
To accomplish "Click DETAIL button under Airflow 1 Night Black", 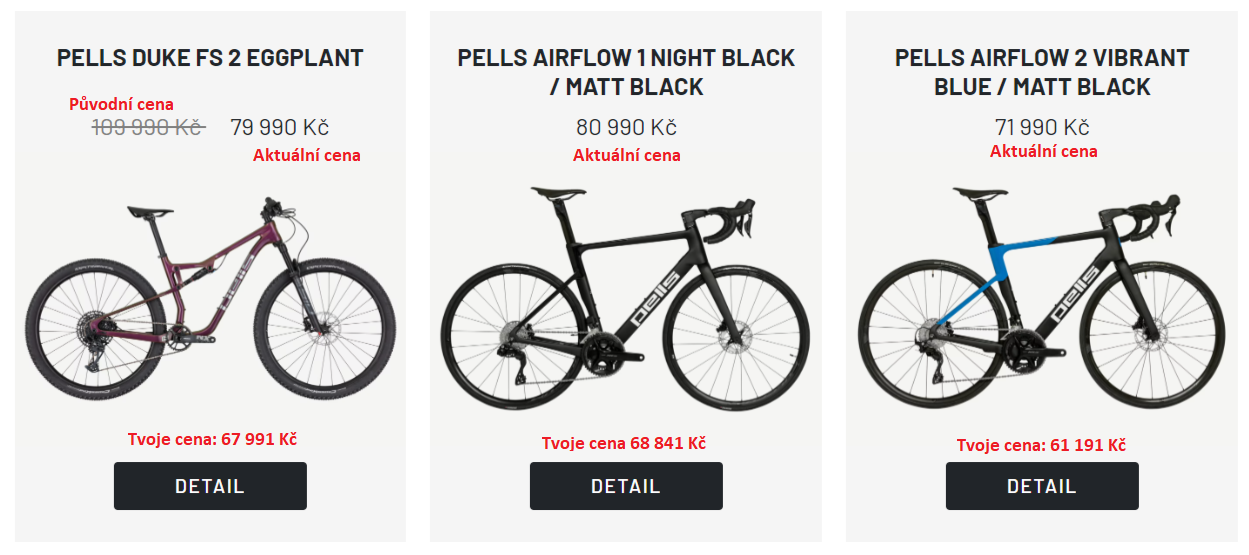I will pyautogui.click(x=626, y=486).
